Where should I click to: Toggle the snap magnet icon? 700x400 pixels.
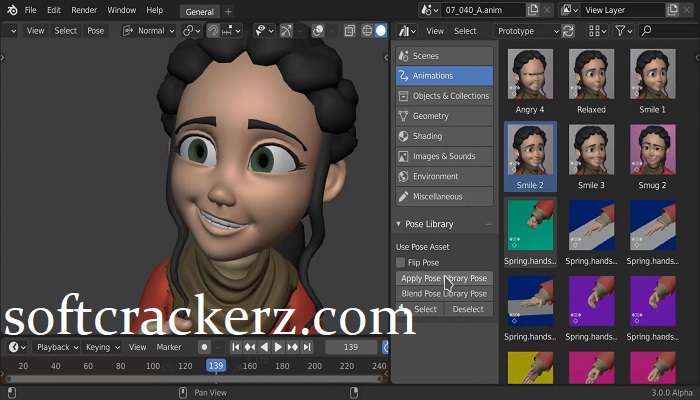[x=213, y=31]
